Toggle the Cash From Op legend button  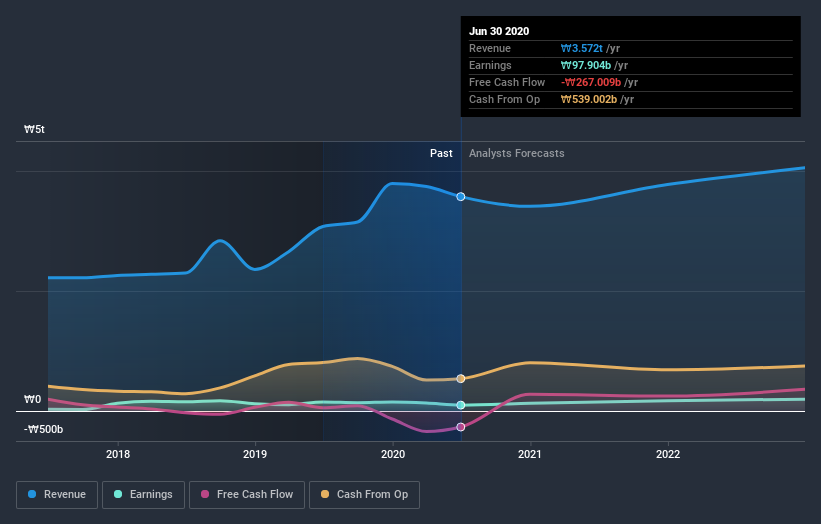(x=364, y=495)
